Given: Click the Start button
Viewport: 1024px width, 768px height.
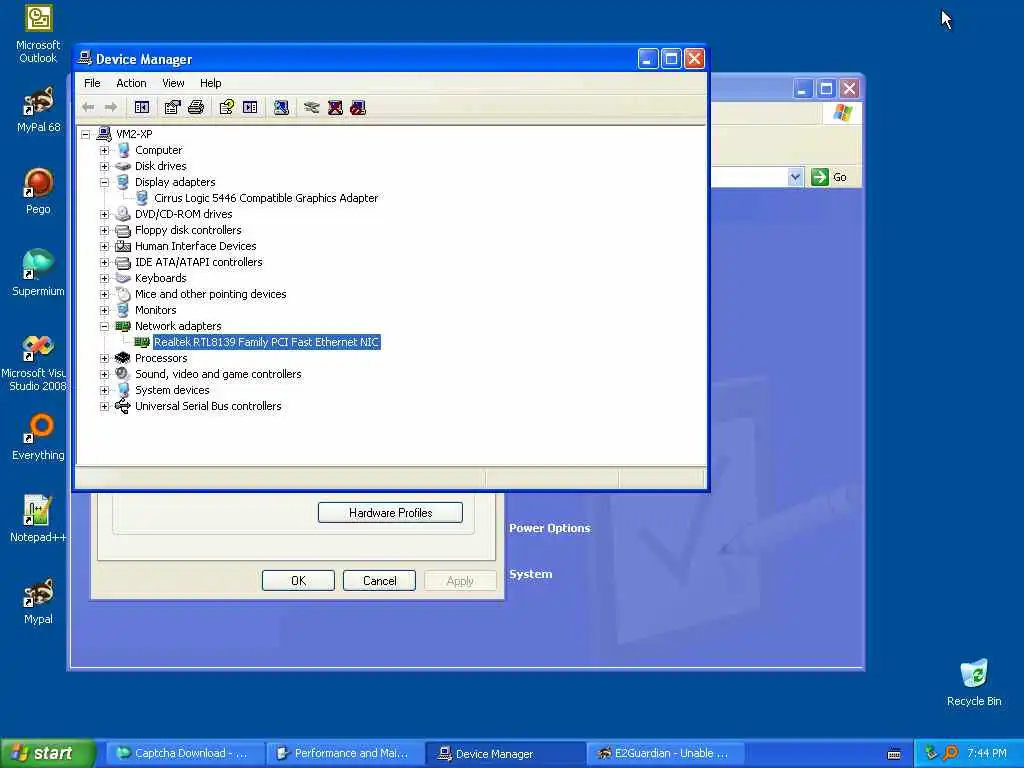Looking at the screenshot, I should (x=48, y=753).
